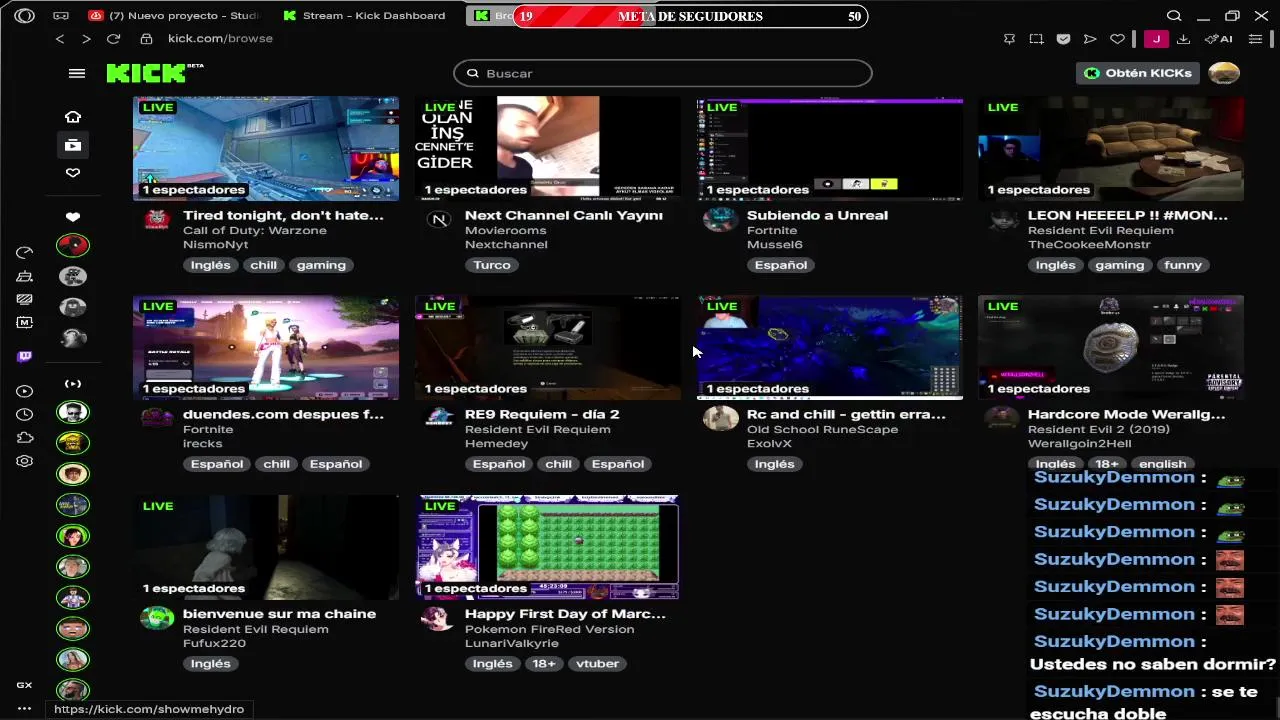Select the Kick browse sidebar icon
Image resolution: width=1280 pixels, height=720 pixels.
point(73,145)
